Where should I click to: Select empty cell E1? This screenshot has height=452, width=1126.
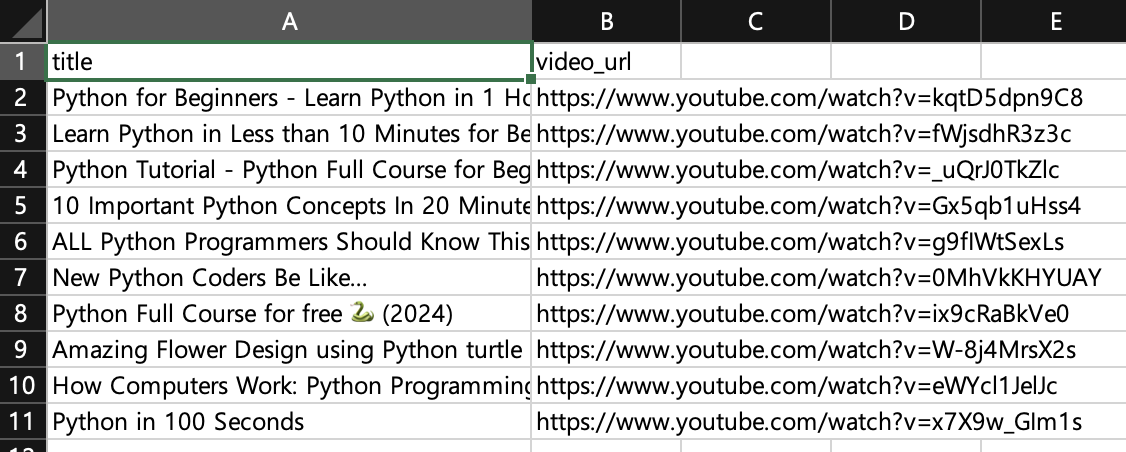(1053, 61)
